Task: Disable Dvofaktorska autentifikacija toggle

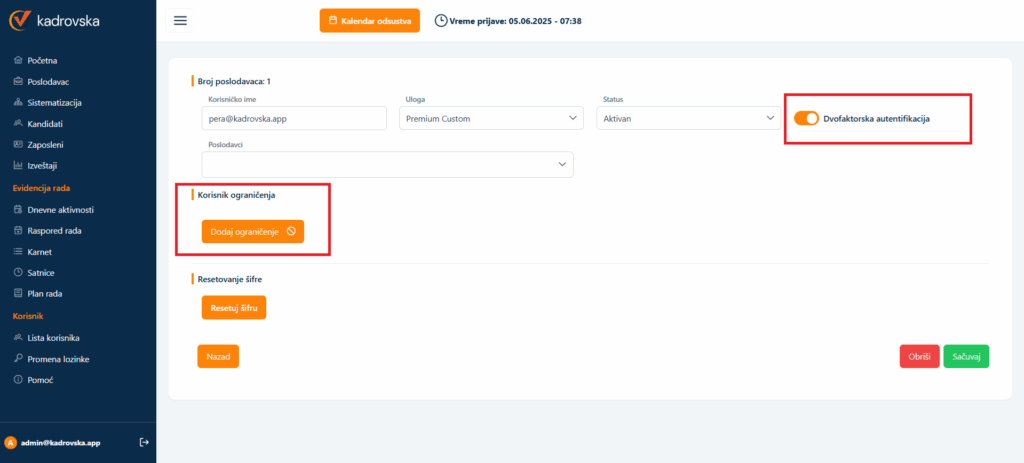Action: [x=806, y=118]
